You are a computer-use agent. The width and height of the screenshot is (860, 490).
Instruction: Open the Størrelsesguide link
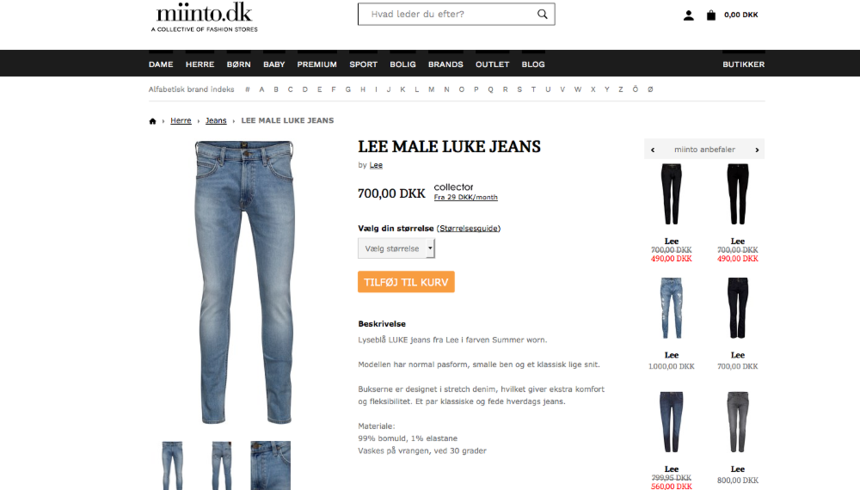pos(468,228)
